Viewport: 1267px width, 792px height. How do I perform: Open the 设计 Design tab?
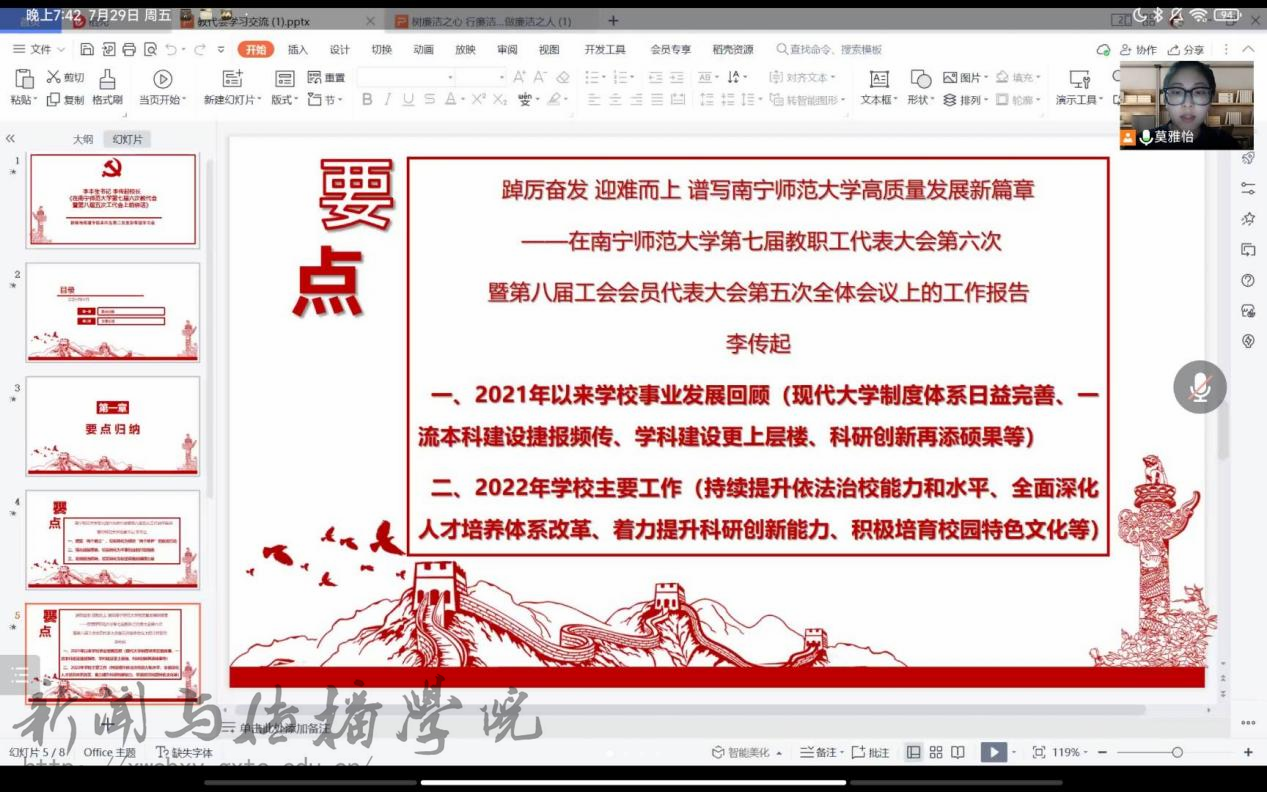[340, 49]
